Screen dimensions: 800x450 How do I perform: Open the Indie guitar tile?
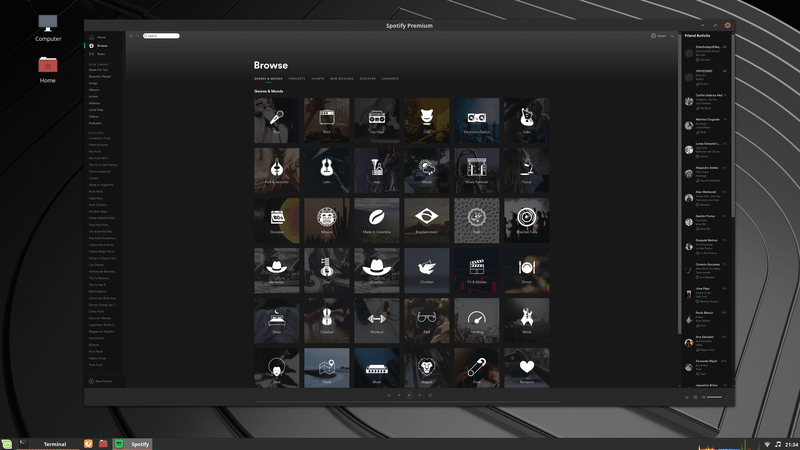click(527, 120)
